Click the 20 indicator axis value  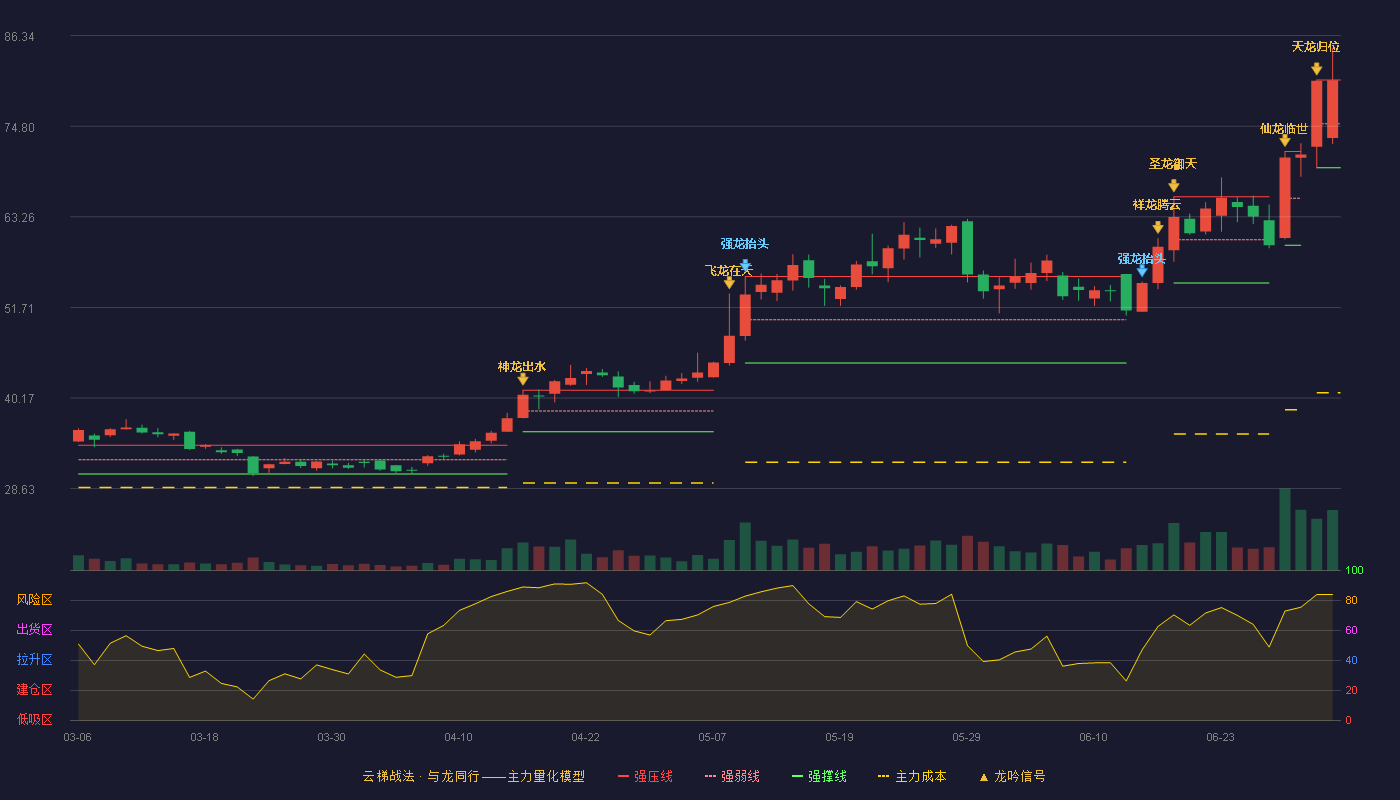click(x=1351, y=690)
